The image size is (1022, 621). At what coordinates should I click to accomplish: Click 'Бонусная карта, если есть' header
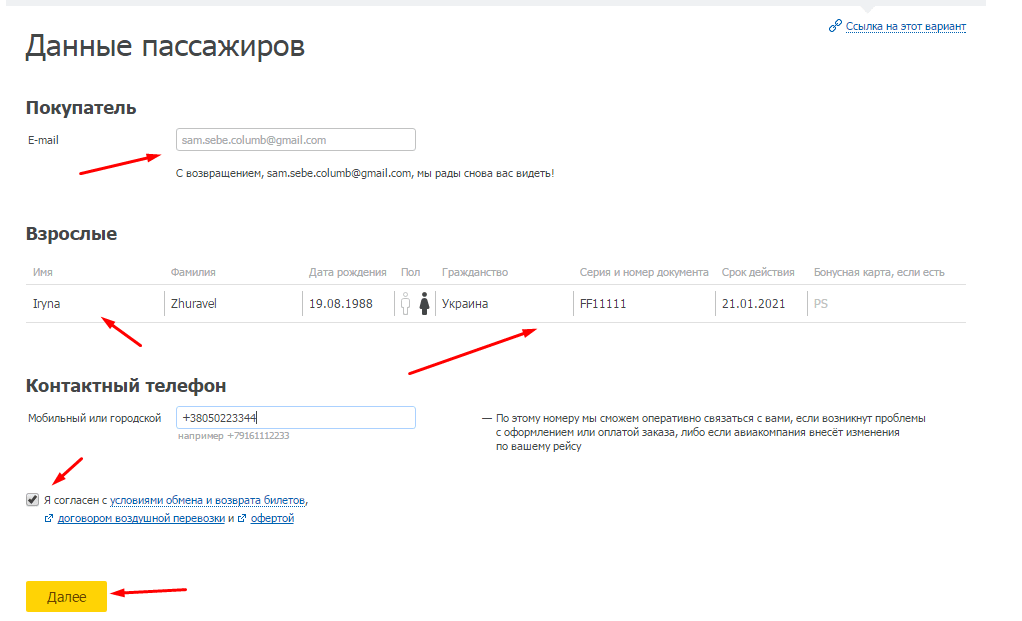879,272
